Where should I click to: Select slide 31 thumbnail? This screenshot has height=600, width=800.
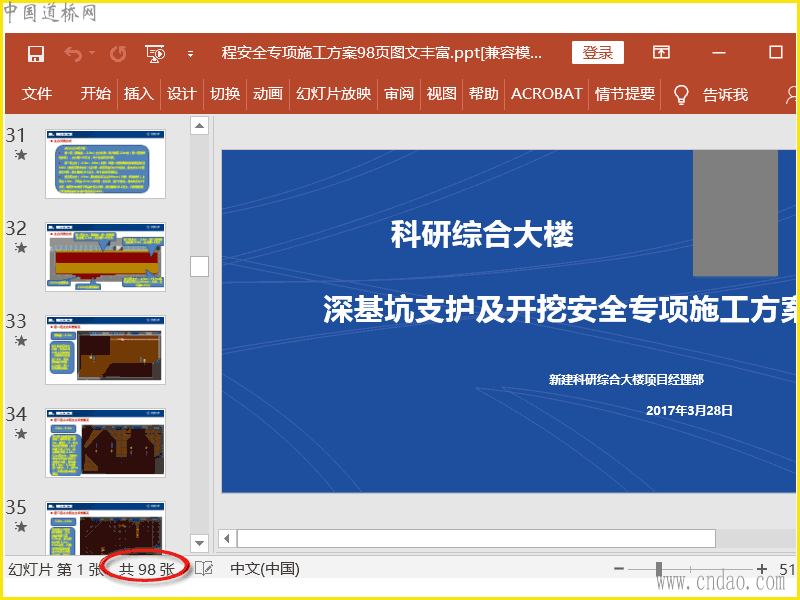point(106,164)
